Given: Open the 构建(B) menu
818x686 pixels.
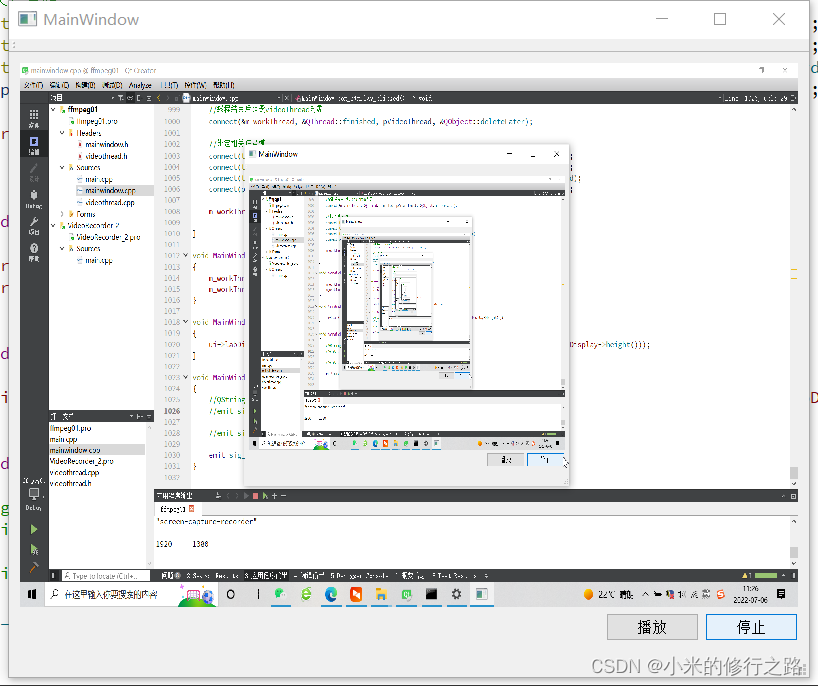Looking at the screenshot, I should [85, 85].
